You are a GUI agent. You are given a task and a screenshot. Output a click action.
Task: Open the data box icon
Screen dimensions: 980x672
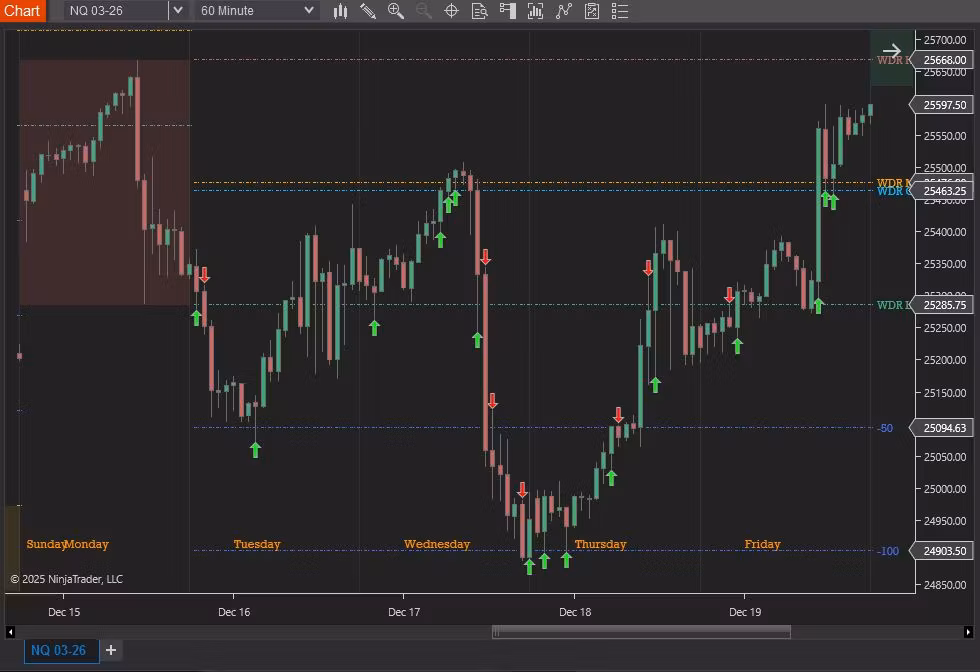[479, 11]
